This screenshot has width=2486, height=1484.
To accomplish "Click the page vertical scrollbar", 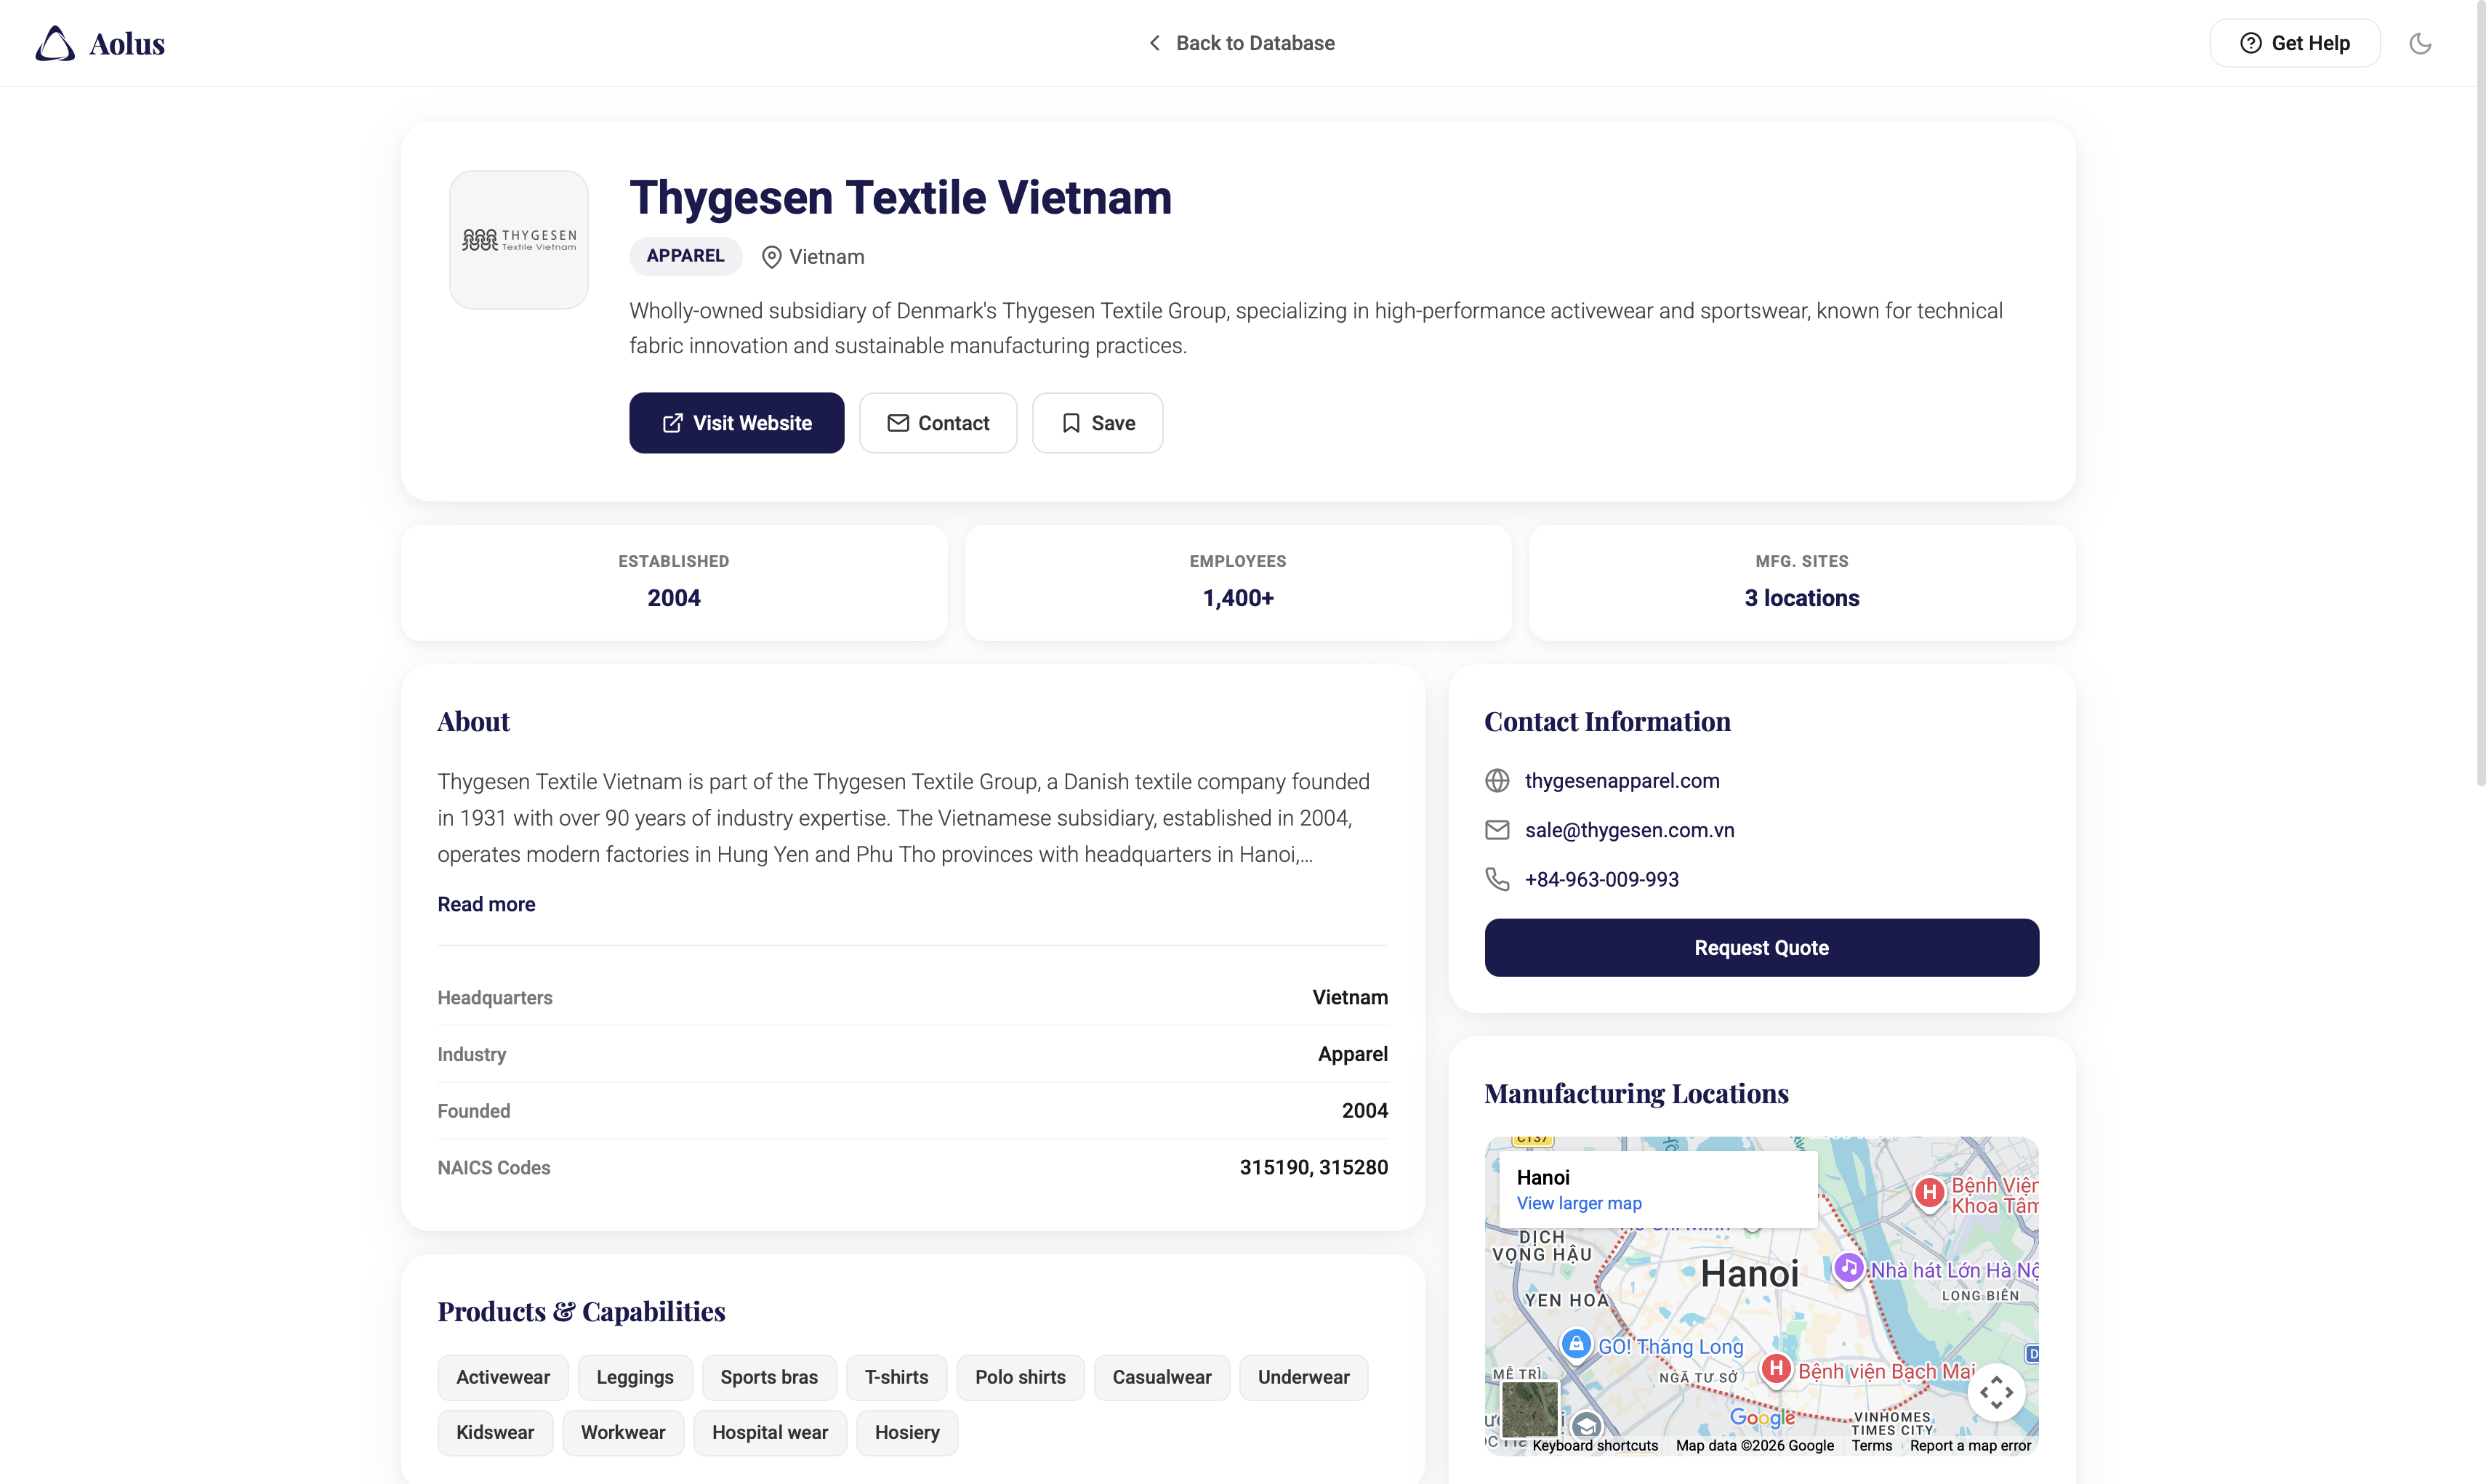I will [x=2479, y=400].
